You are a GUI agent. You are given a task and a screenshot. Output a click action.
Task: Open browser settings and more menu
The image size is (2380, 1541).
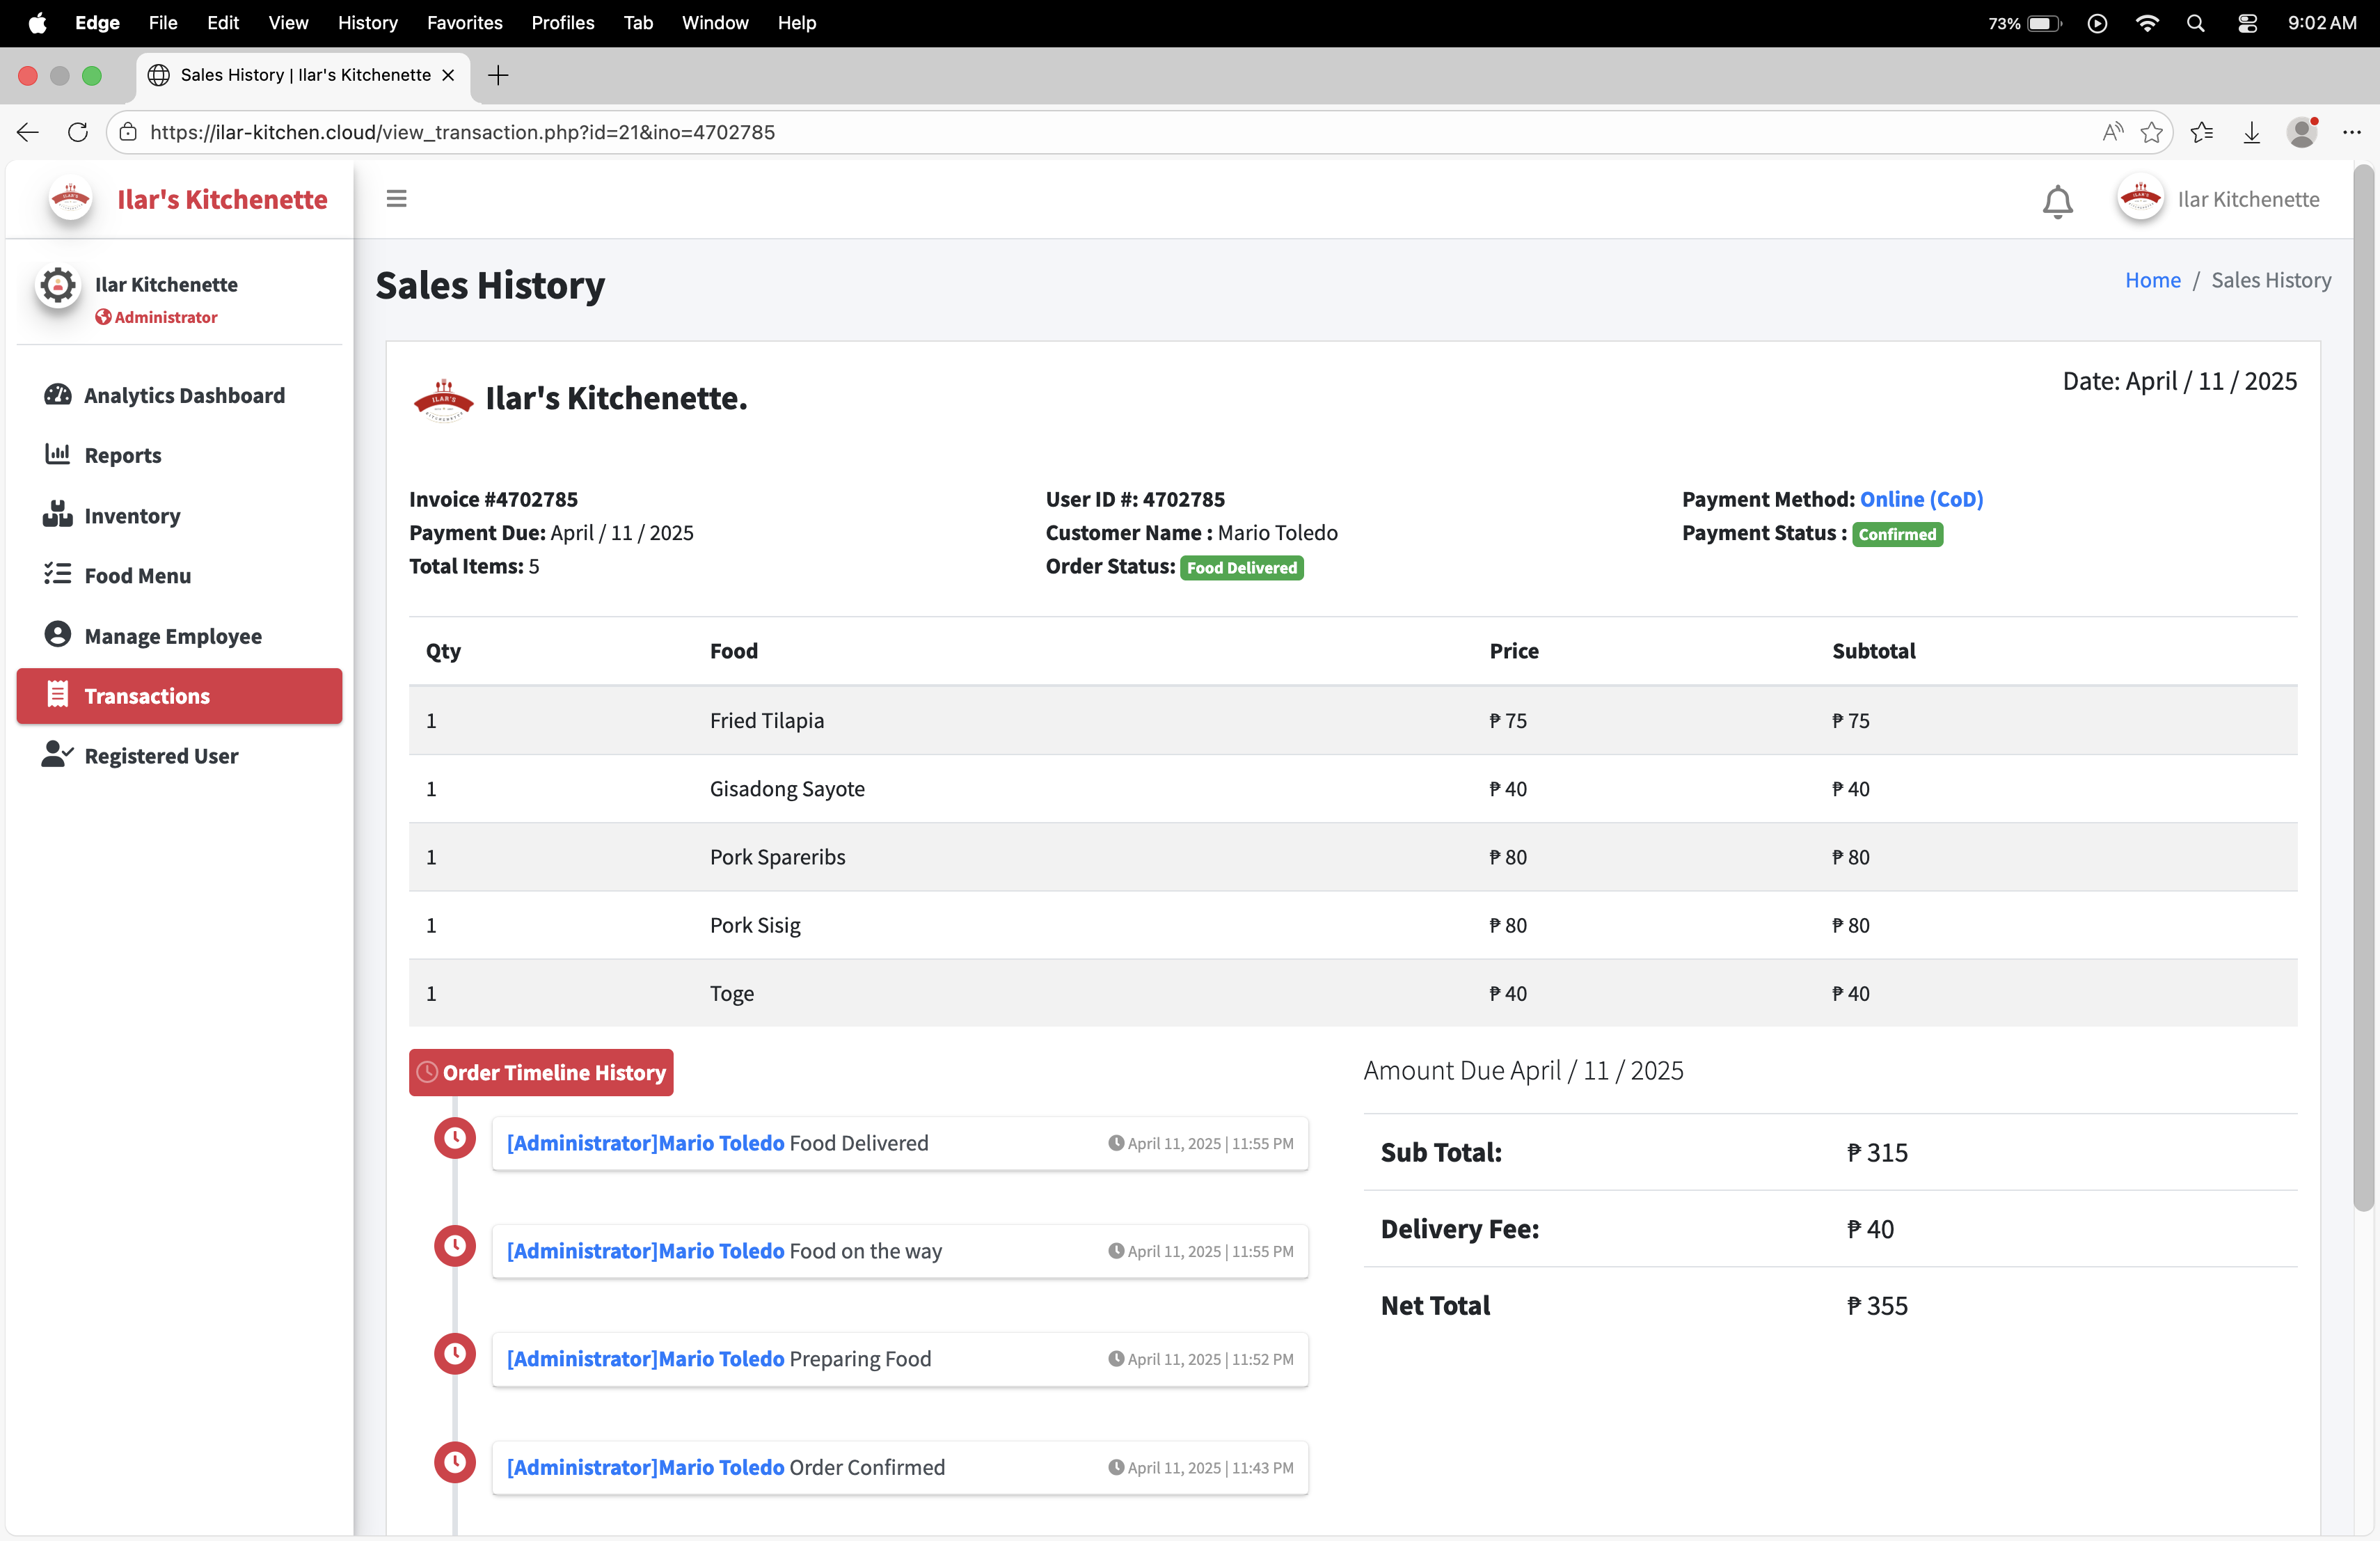pos(2351,132)
